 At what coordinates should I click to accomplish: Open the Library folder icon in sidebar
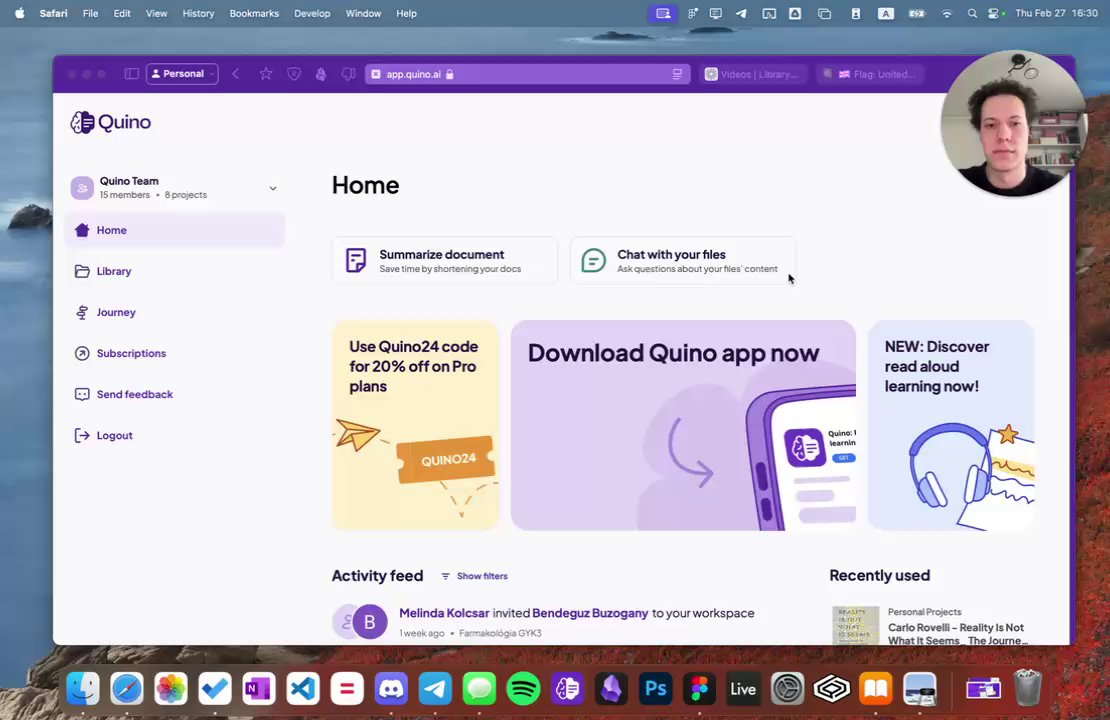tap(82, 271)
